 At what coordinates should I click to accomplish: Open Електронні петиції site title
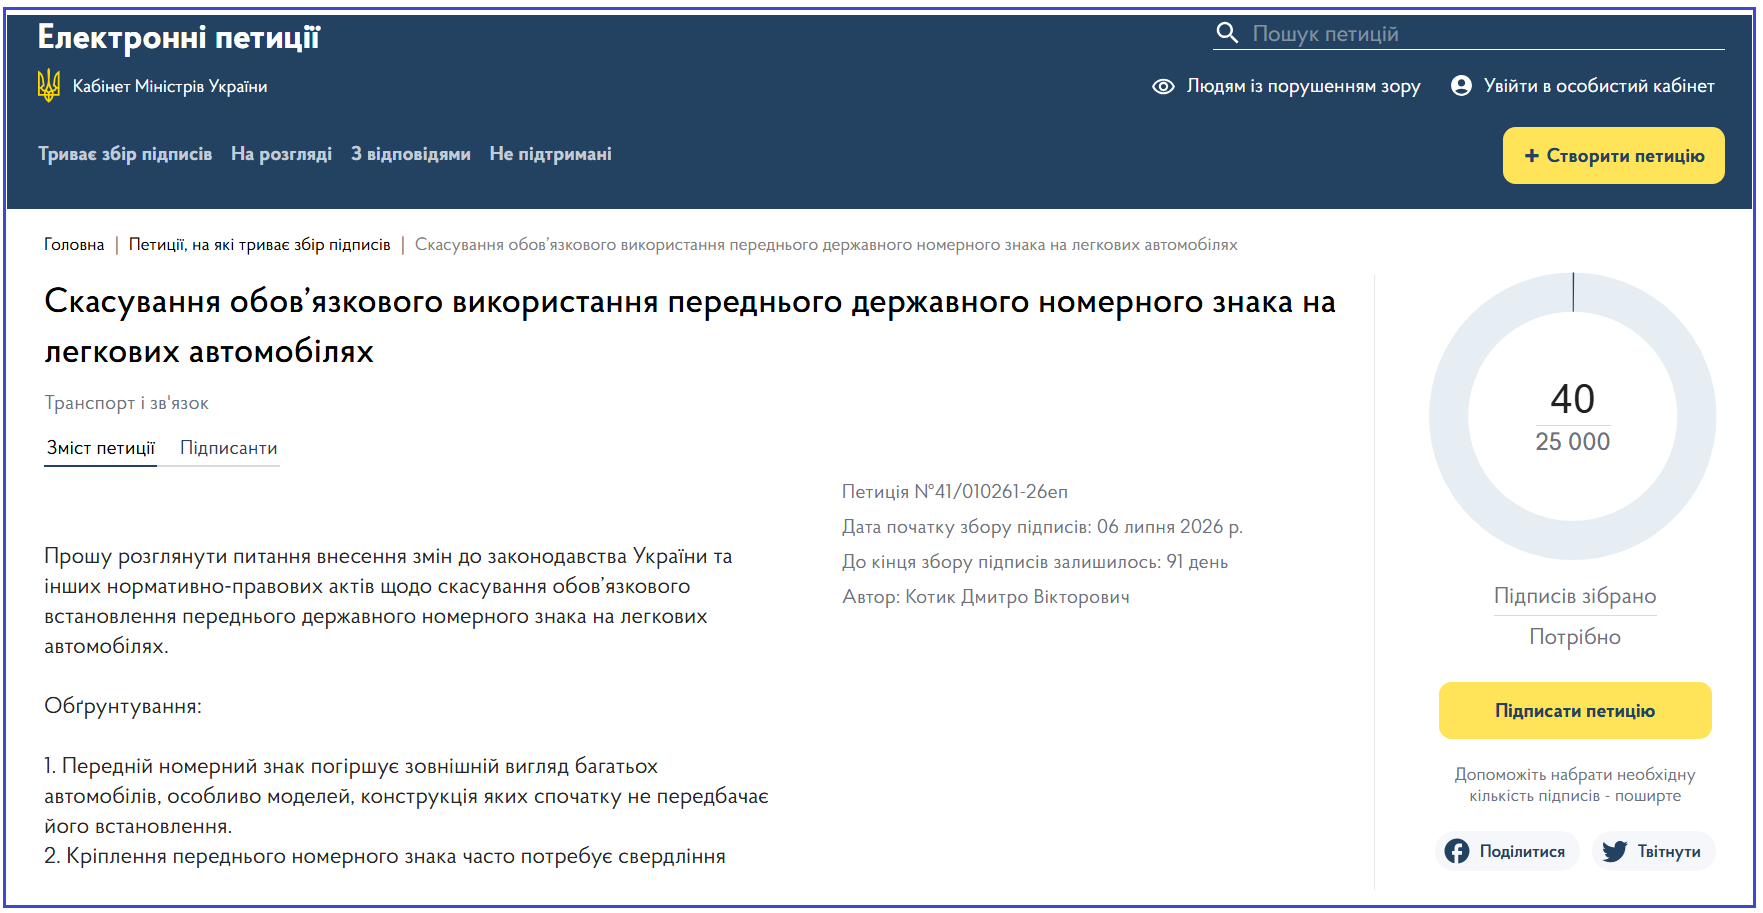click(x=179, y=38)
